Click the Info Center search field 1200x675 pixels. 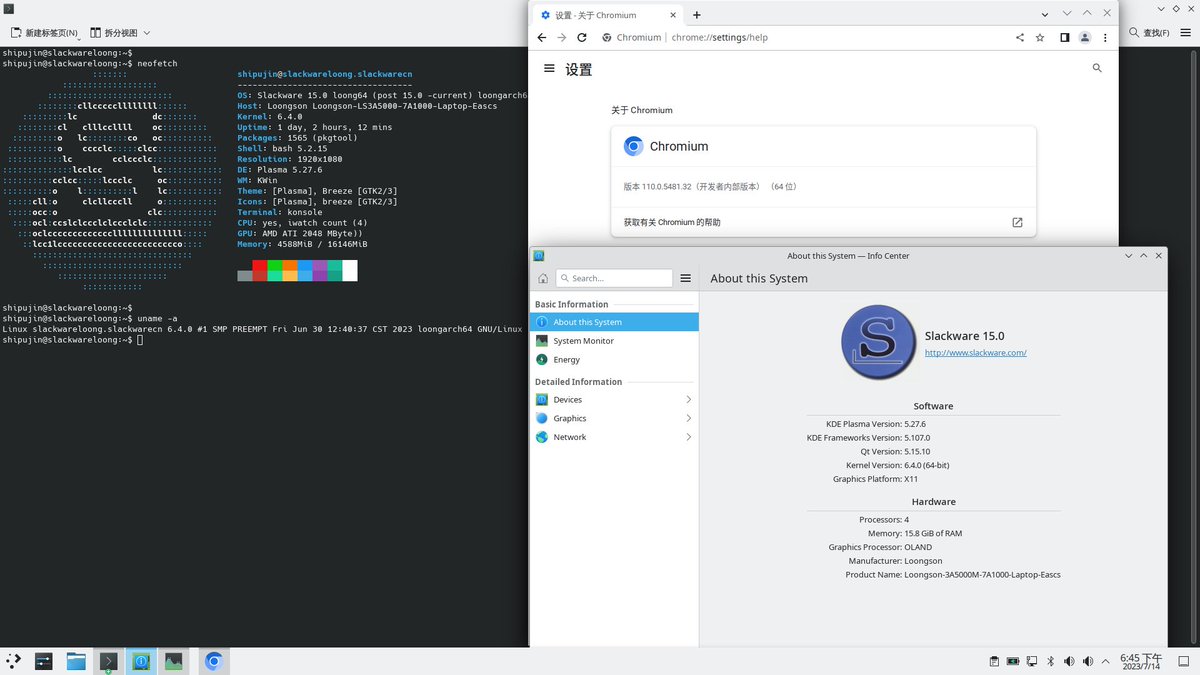[x=614, y=278]
